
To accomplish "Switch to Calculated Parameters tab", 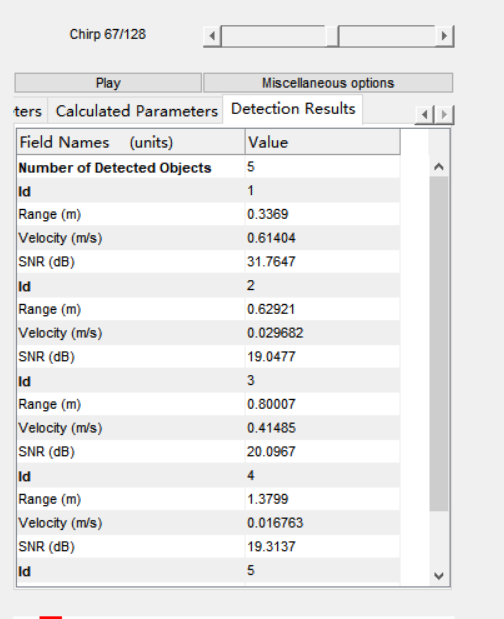I will click(136, 111).
